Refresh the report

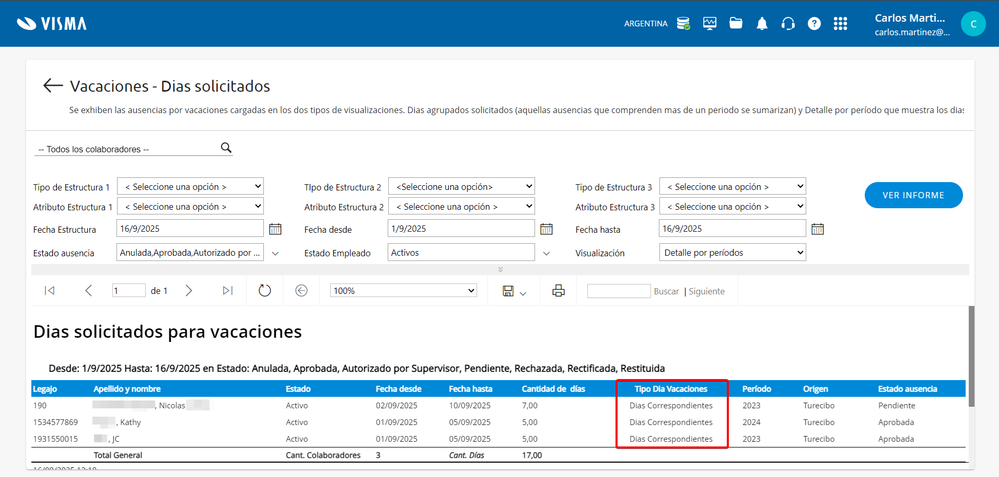[264, 290]
